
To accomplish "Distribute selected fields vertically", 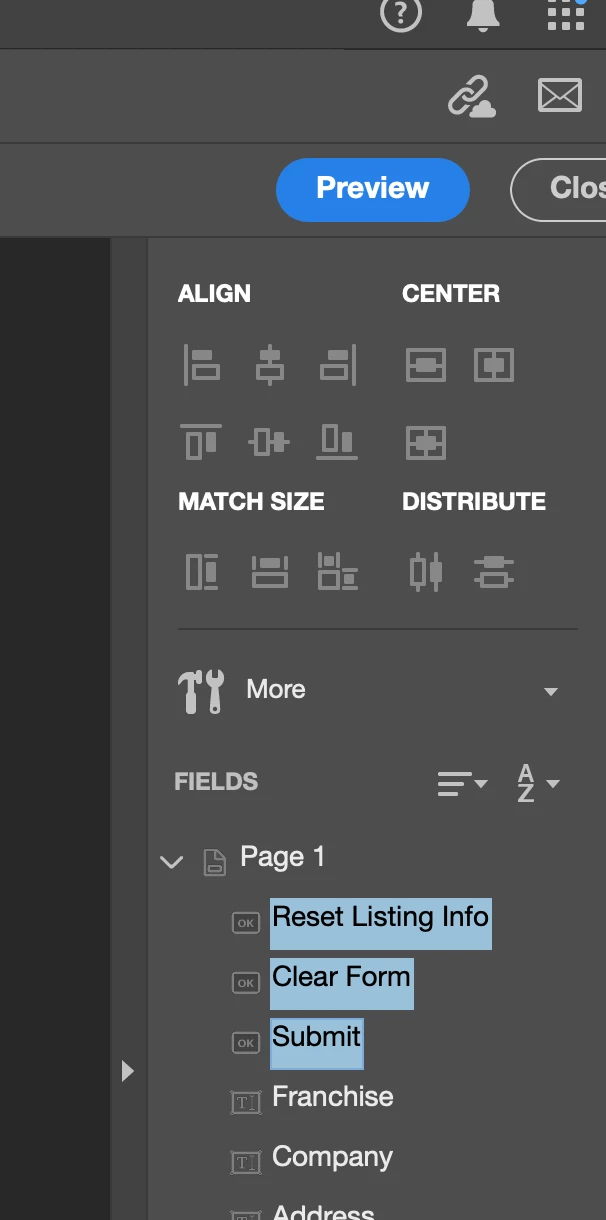I will click(x=494, y=572).
